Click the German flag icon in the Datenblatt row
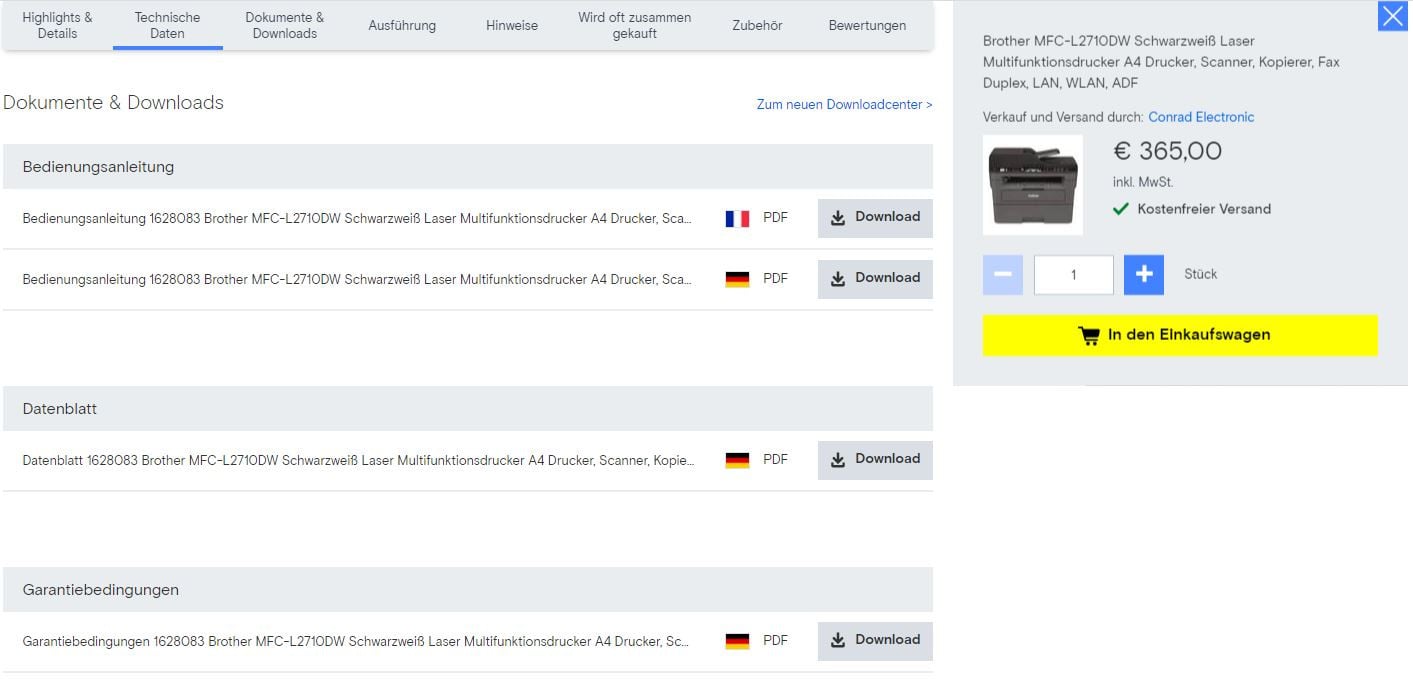Image resolution: width=1413 pixels, height=679 pixels. click(738, 459)
